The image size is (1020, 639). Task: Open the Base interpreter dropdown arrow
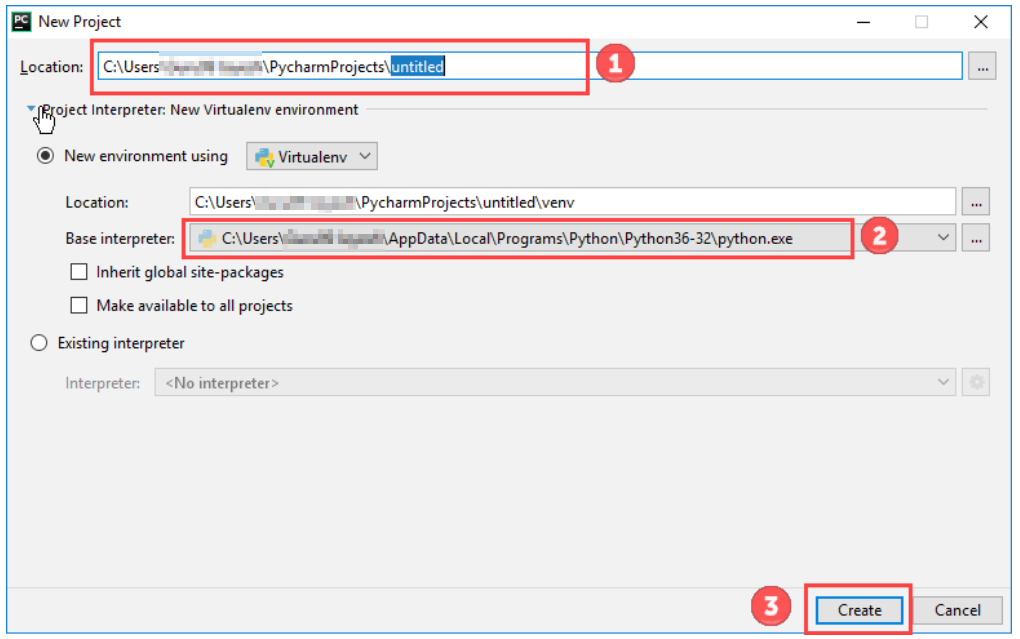[x=943, y=238]
